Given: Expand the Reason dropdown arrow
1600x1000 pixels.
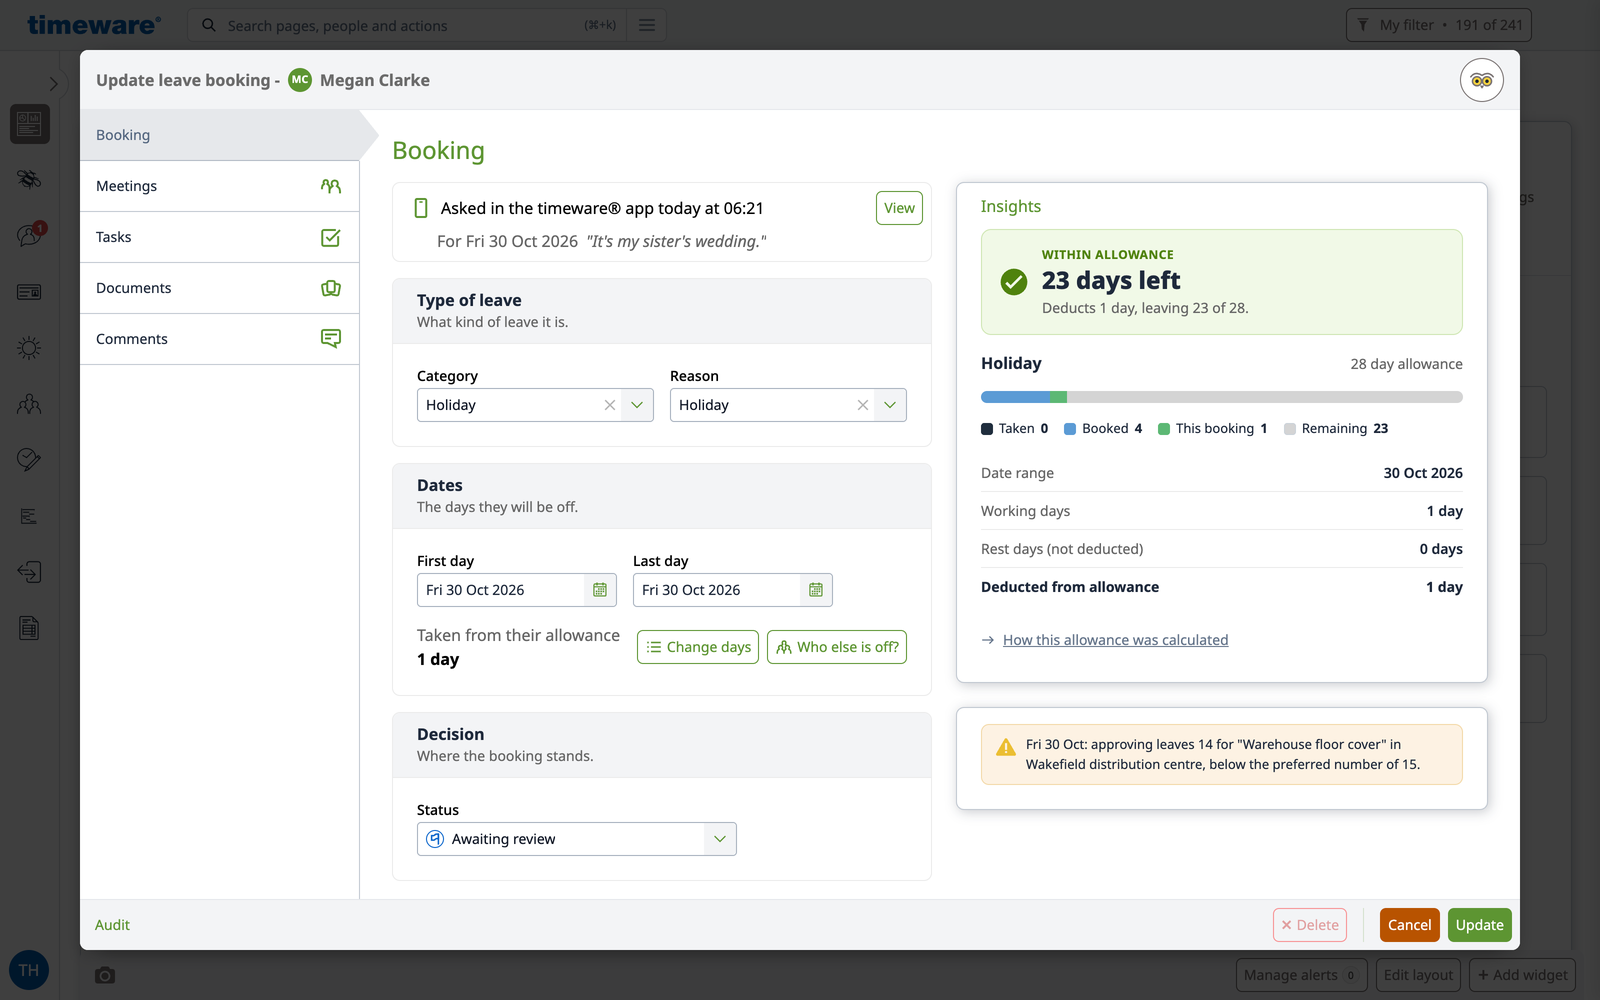Looking at the screenshot, I should (x=890, y=405).
